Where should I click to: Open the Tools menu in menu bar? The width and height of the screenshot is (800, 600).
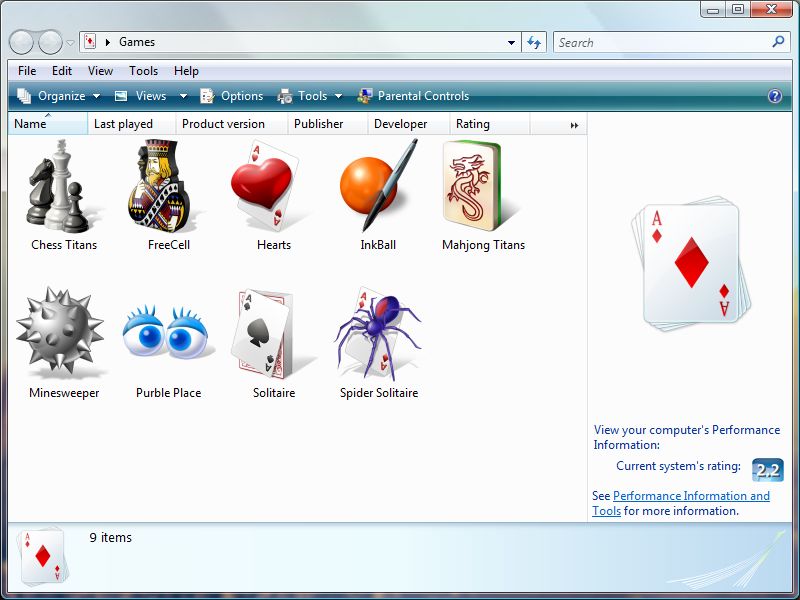[143, 71]
